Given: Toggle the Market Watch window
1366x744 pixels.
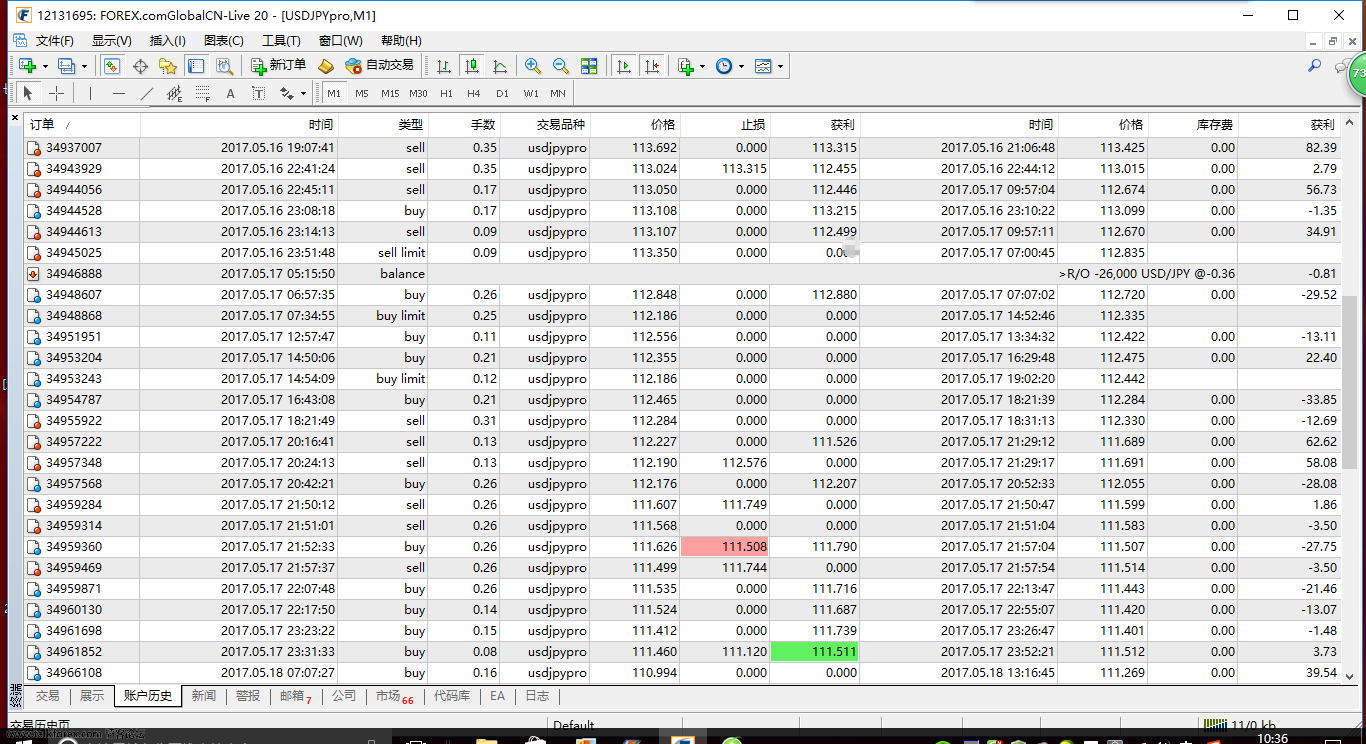Looking at the screenshot, I should [x=112, y=66].
